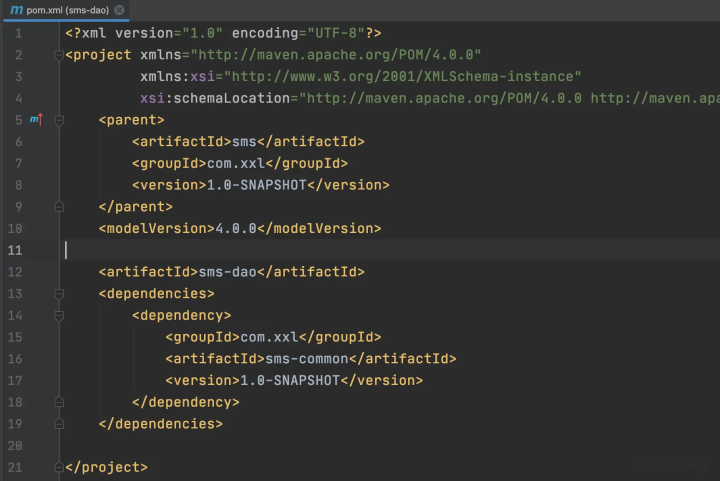Viewport: 720px width, 481px height.
Task: Click the maven.apache.org xmlns URL on line 2
Action: (337, 54)
